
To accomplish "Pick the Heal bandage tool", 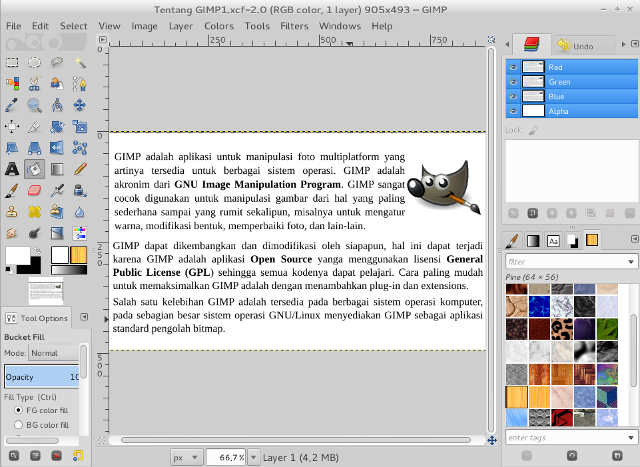I will 34,211.
